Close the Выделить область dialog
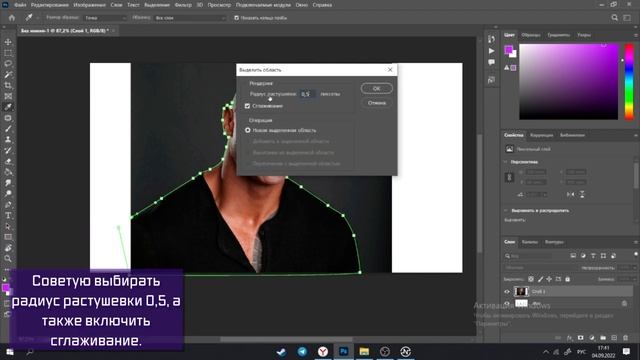This screenshot has width=640, height=360. tap(390, 70)
